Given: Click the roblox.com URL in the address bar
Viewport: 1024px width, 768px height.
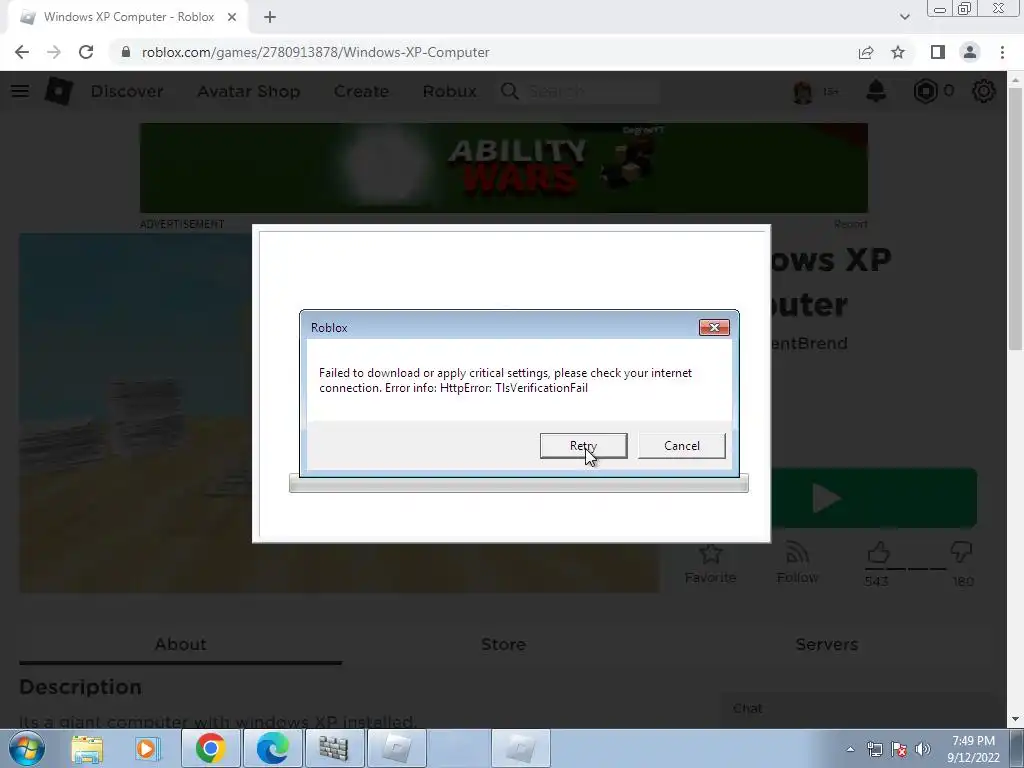Looking at the screenshot, I should [315, 52].
